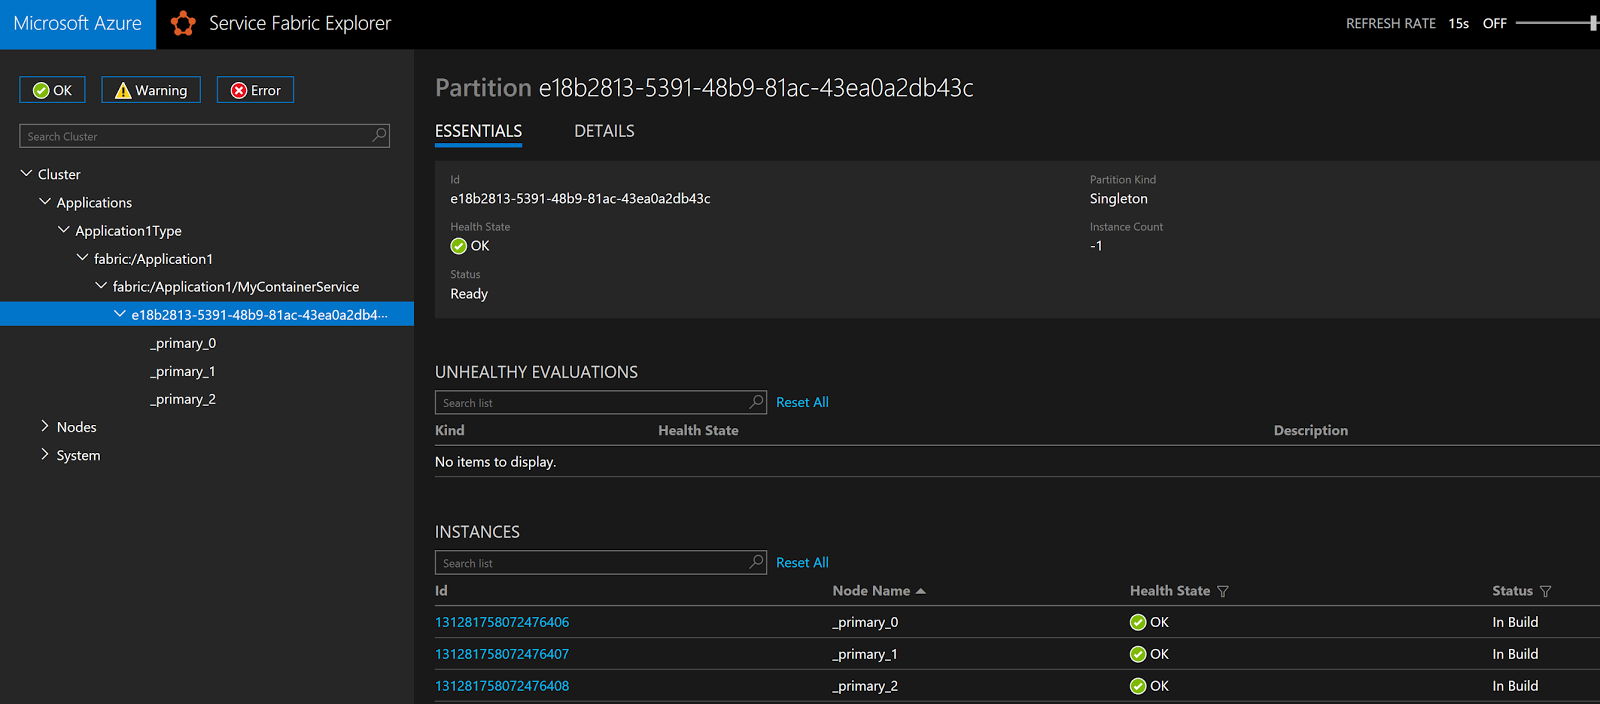
Task: Click Health State header in Unhealthy Evaluations
Action: 698,430
